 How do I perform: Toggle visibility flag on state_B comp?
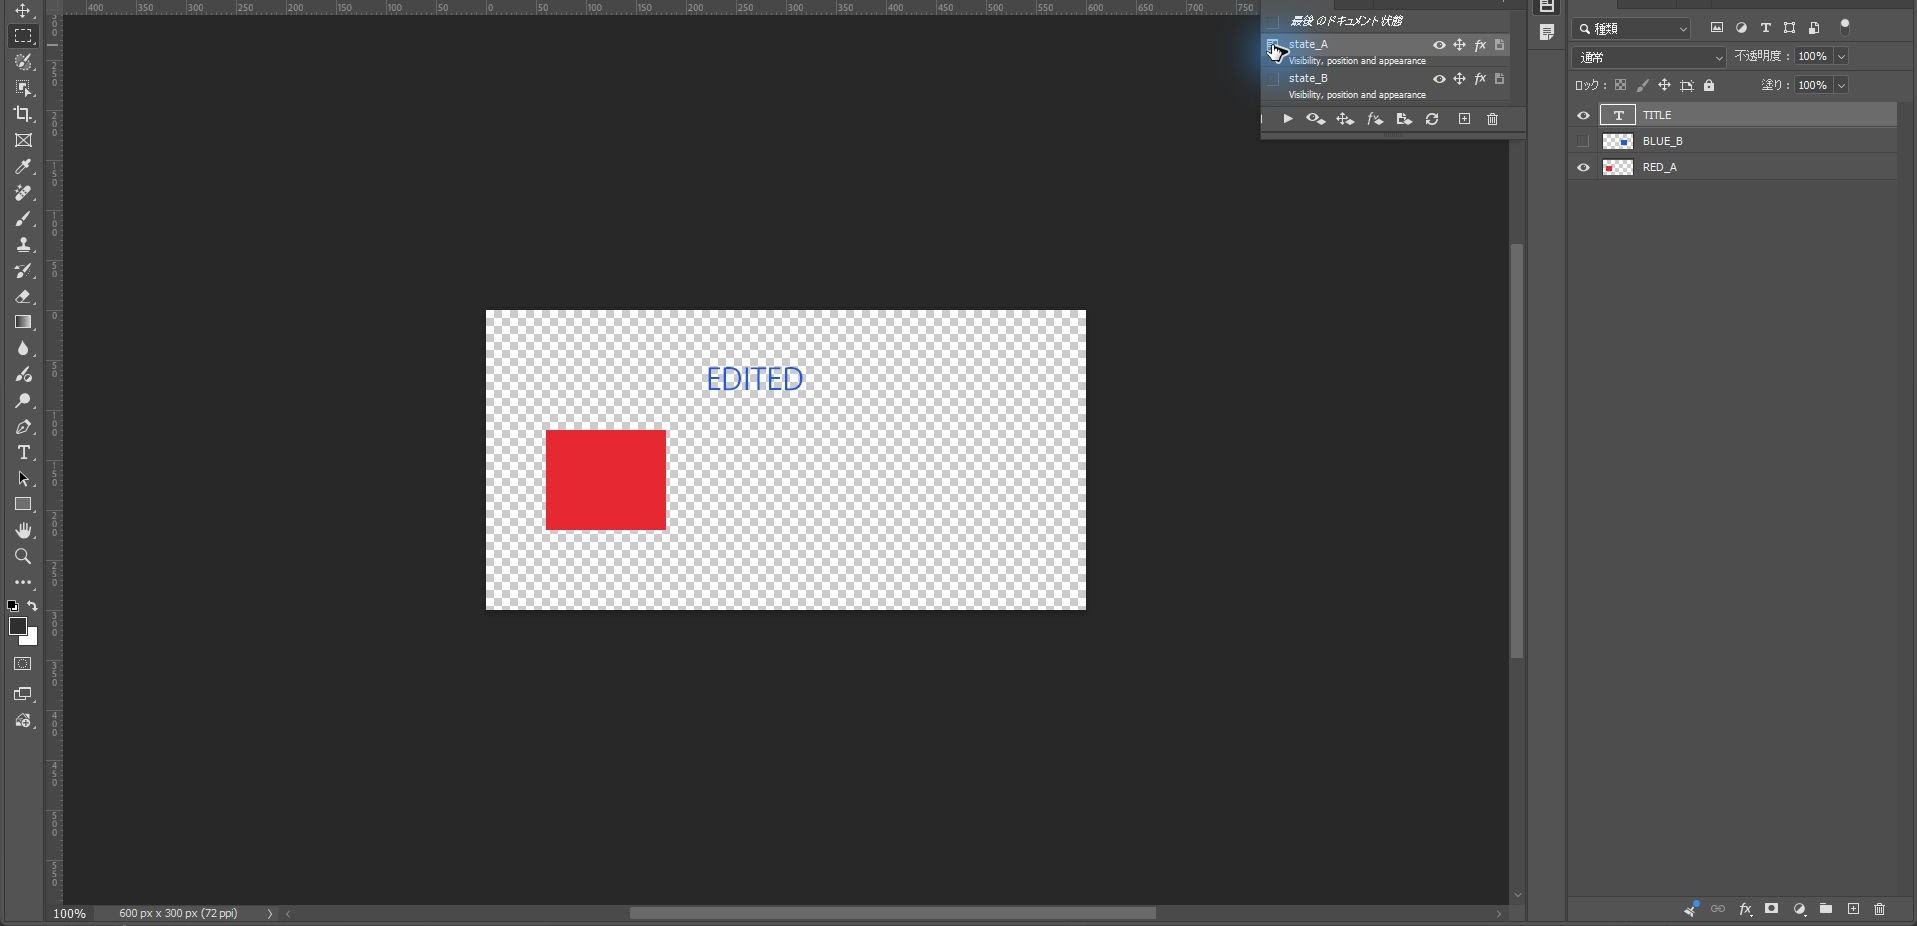click(1439, 79)
